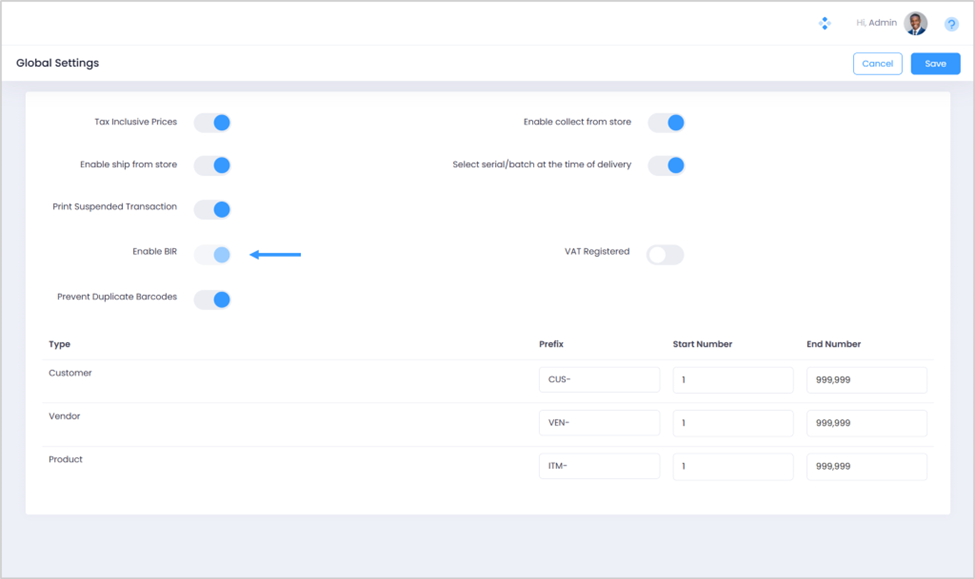Toggle Tax Inclusive Prices switch
This screenshot has height=579, width=975.
point(212,123)
